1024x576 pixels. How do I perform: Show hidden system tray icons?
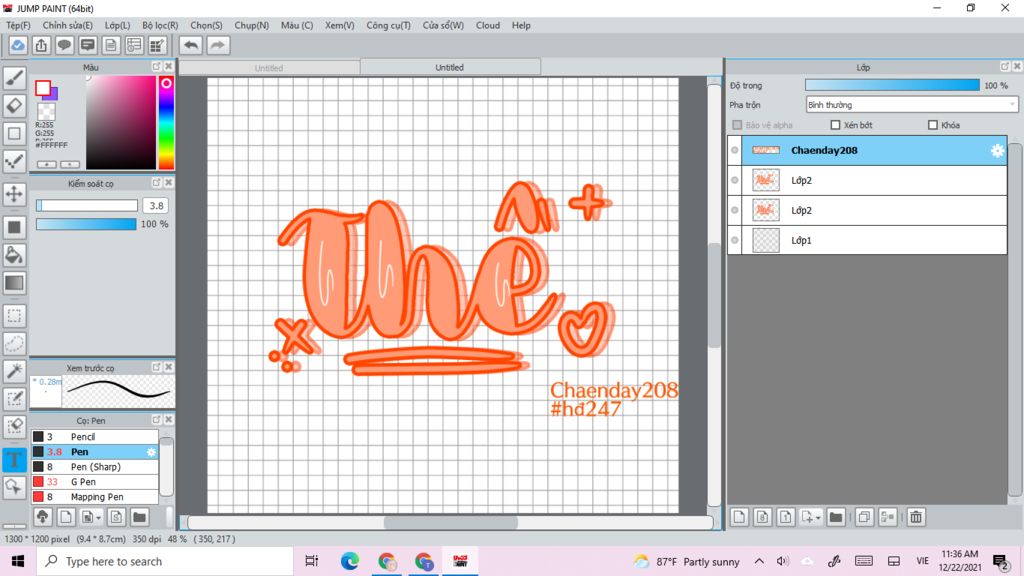pos(759,561)
